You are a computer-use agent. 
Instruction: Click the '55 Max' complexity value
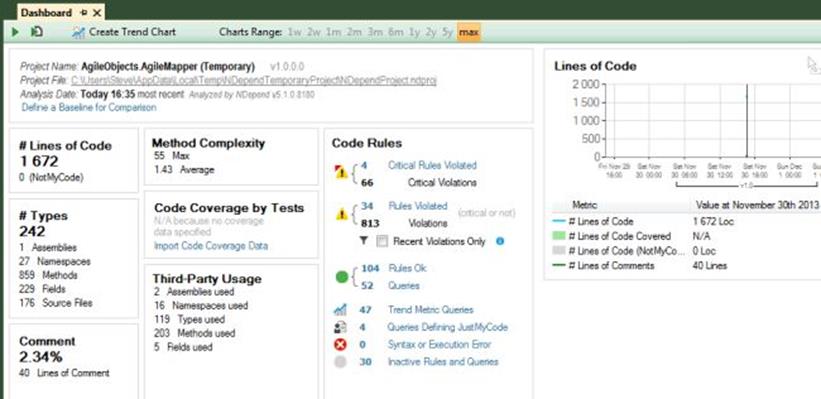pos(172,156)
